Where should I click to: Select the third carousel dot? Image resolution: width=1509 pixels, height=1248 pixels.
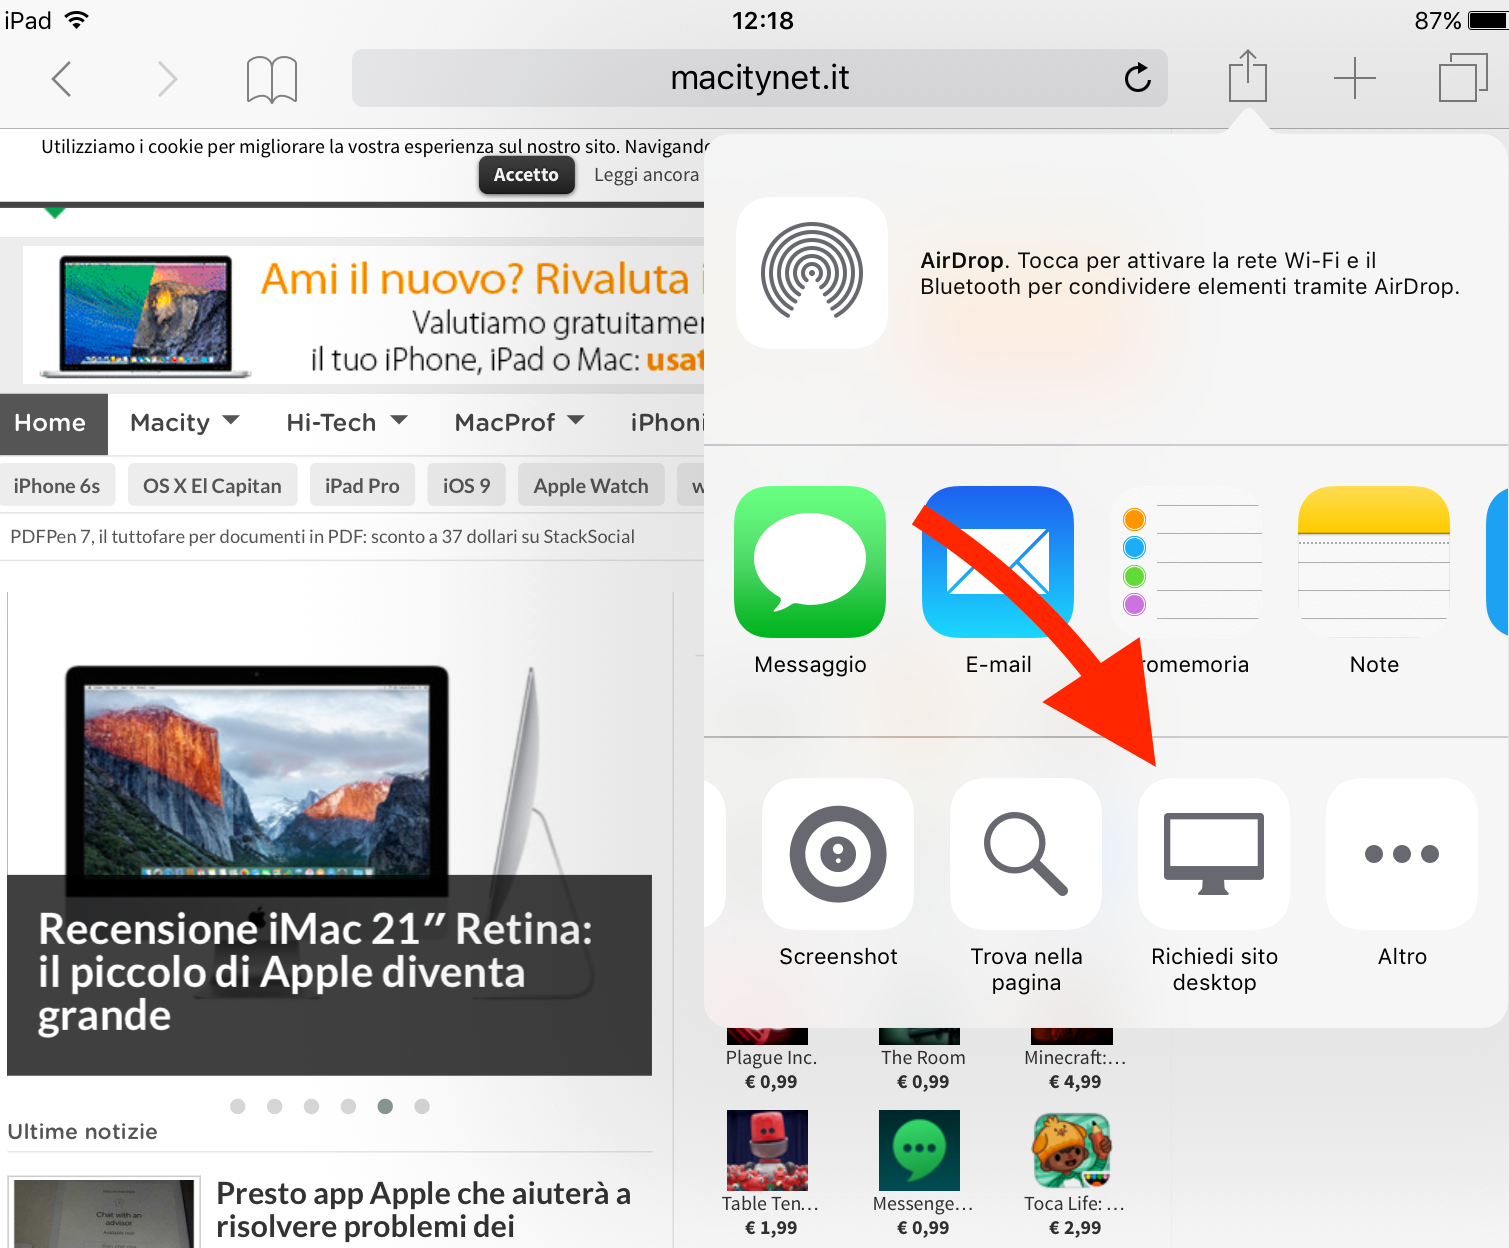click(x=312, y=1106)
